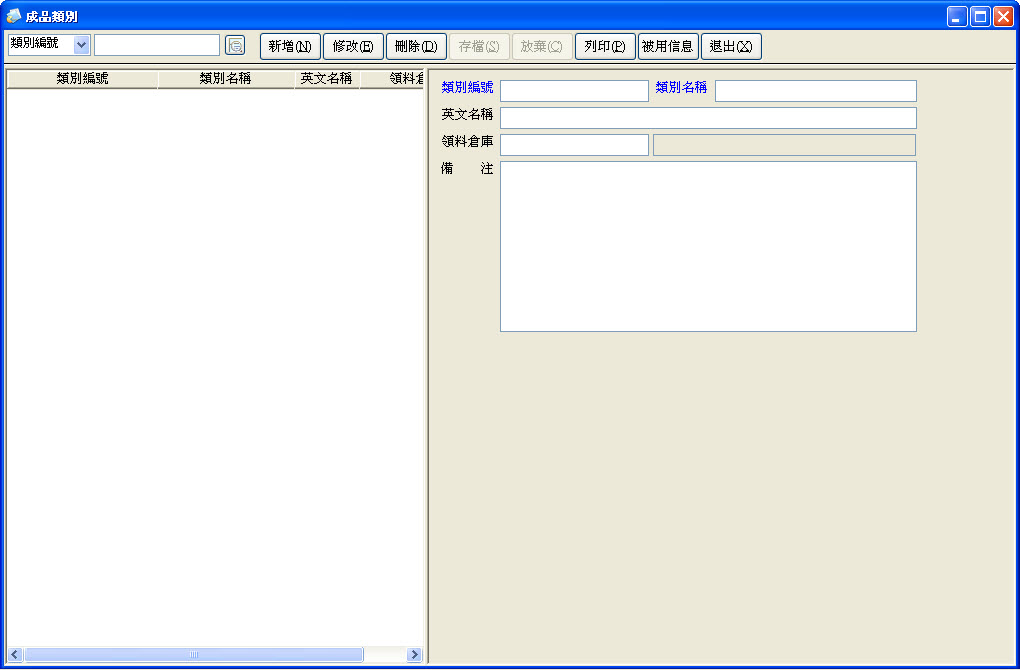Sort by the 類別名稱 column header
1020x670 pixels.
click(226, 79)
